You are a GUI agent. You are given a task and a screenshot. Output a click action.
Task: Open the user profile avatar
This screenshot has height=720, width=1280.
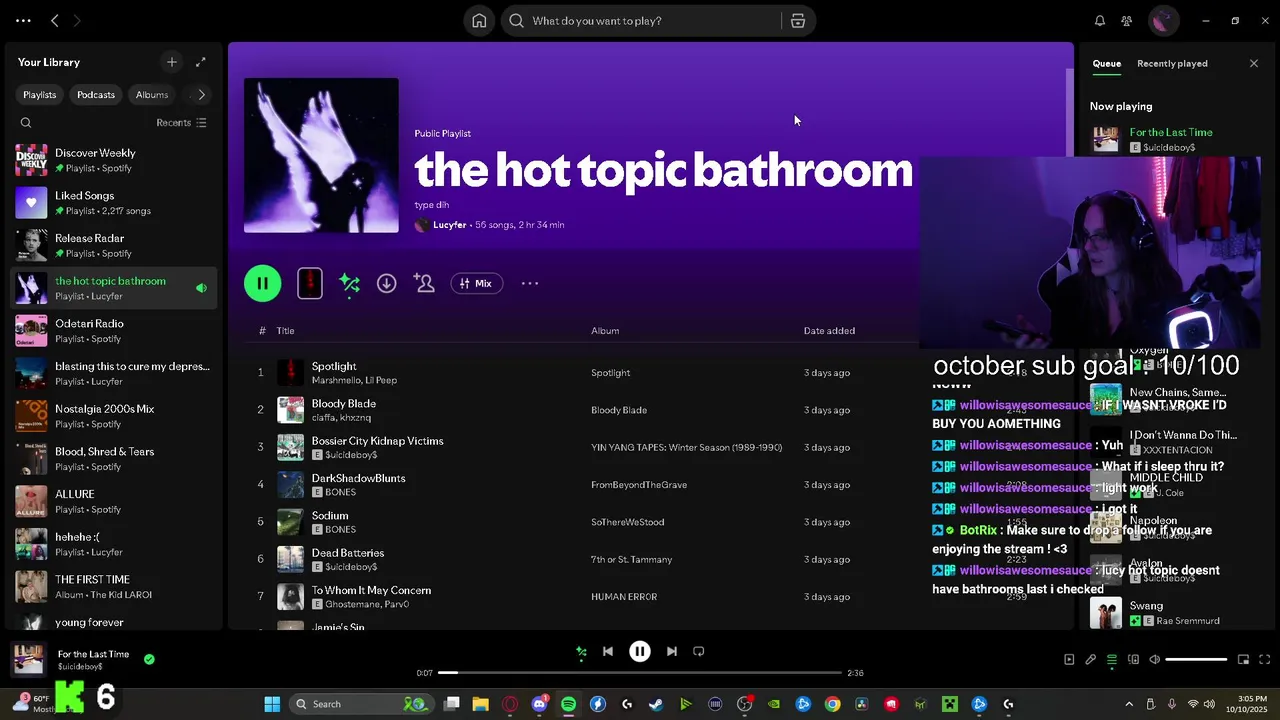coord(1162,21)
